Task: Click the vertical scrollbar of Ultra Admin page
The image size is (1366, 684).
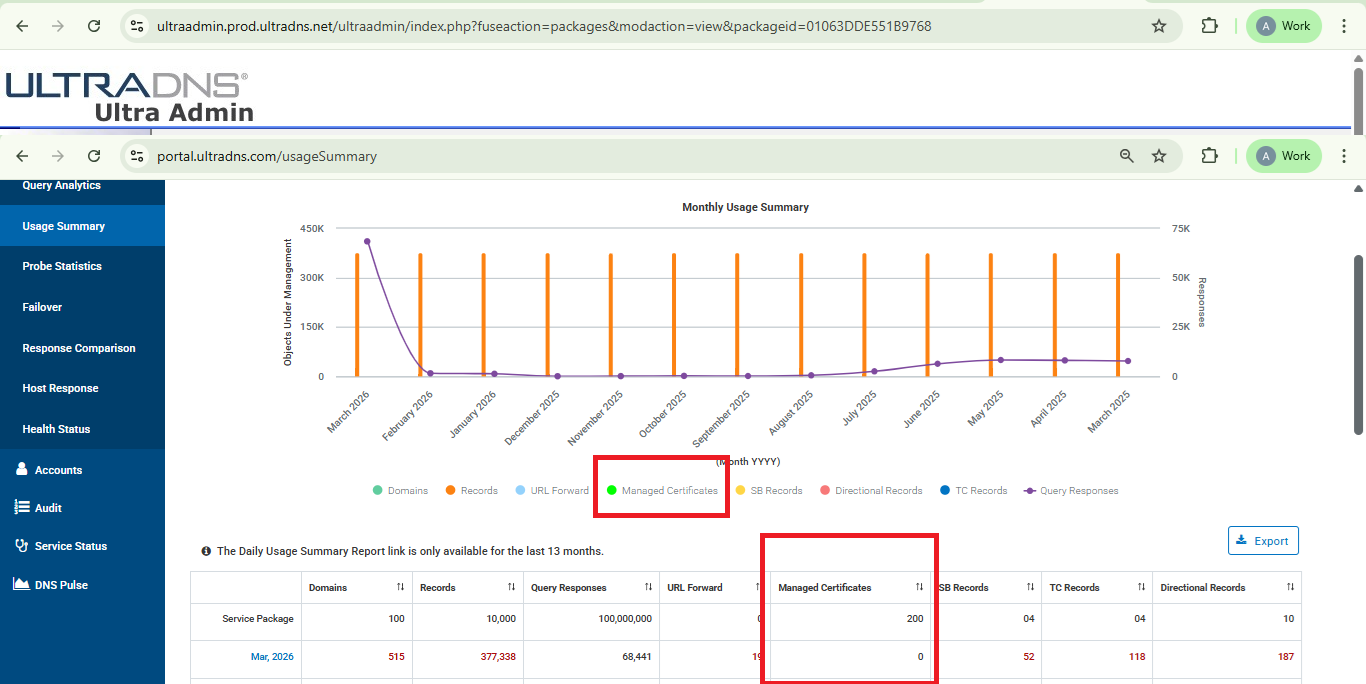Action: (x=1358, y=100)
